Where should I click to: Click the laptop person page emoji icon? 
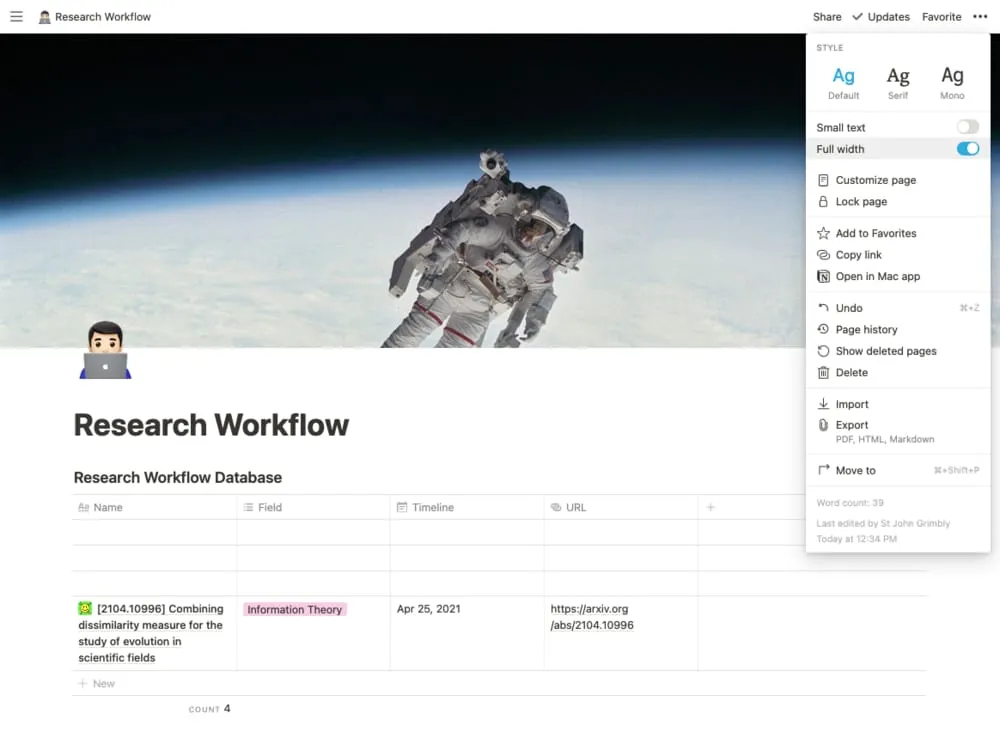(105, 350)
